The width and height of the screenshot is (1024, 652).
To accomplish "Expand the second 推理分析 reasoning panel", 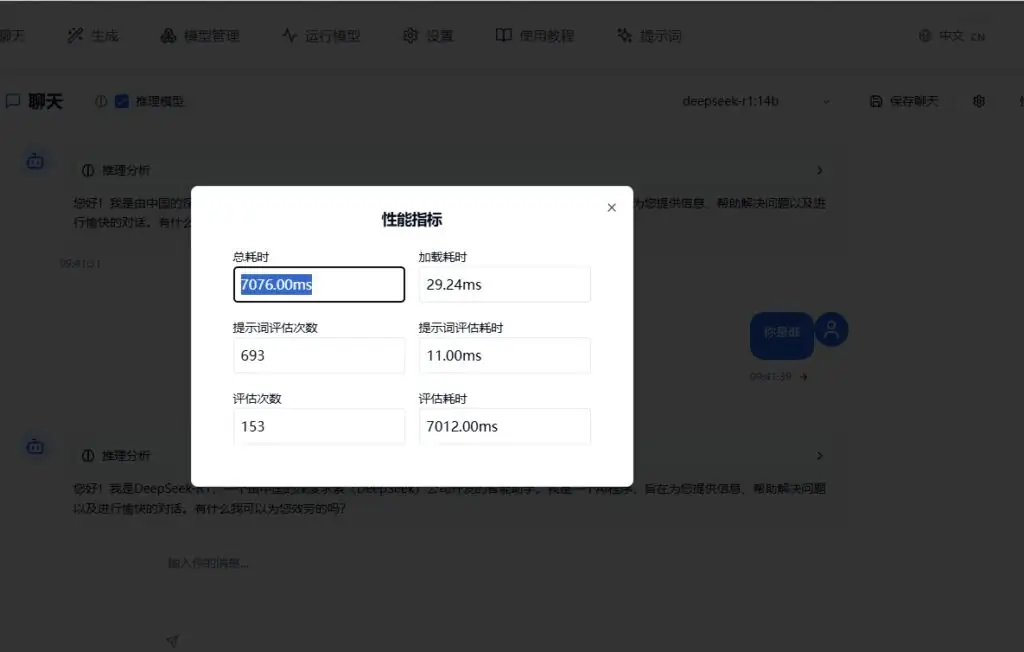I will click(x=819, y=455).
